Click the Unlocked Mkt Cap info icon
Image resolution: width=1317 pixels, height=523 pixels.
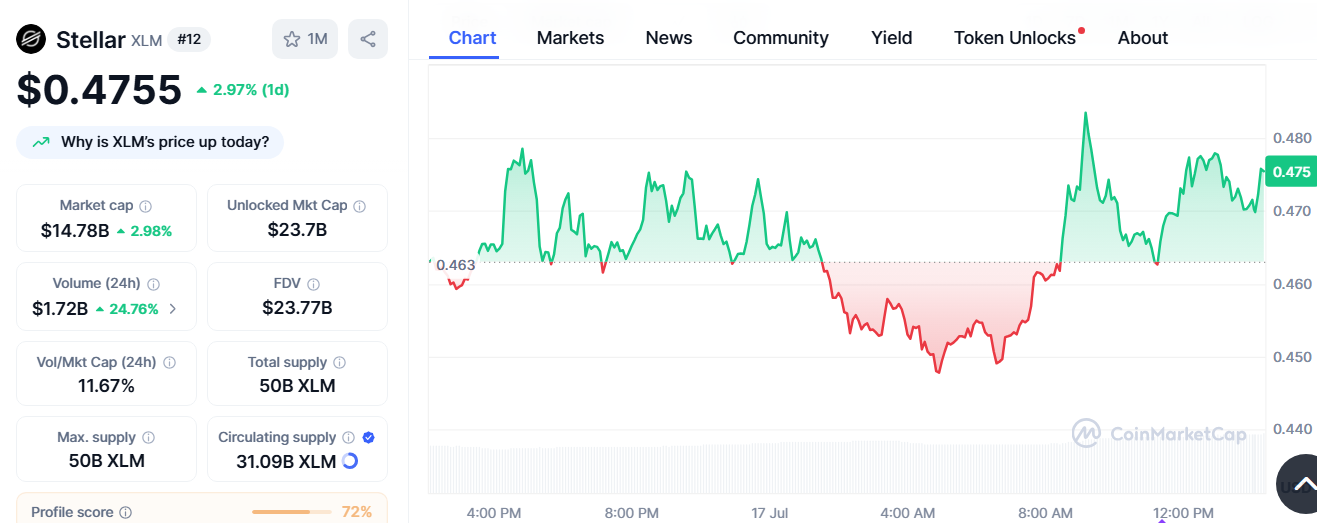[360, 206]
